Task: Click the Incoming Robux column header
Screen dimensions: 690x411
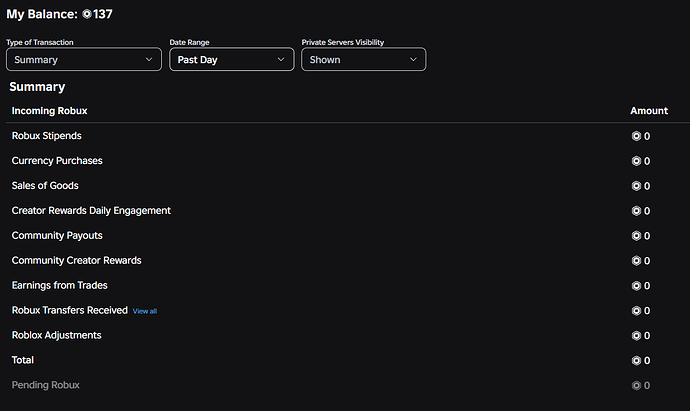Action: click(x=49, y=111)
